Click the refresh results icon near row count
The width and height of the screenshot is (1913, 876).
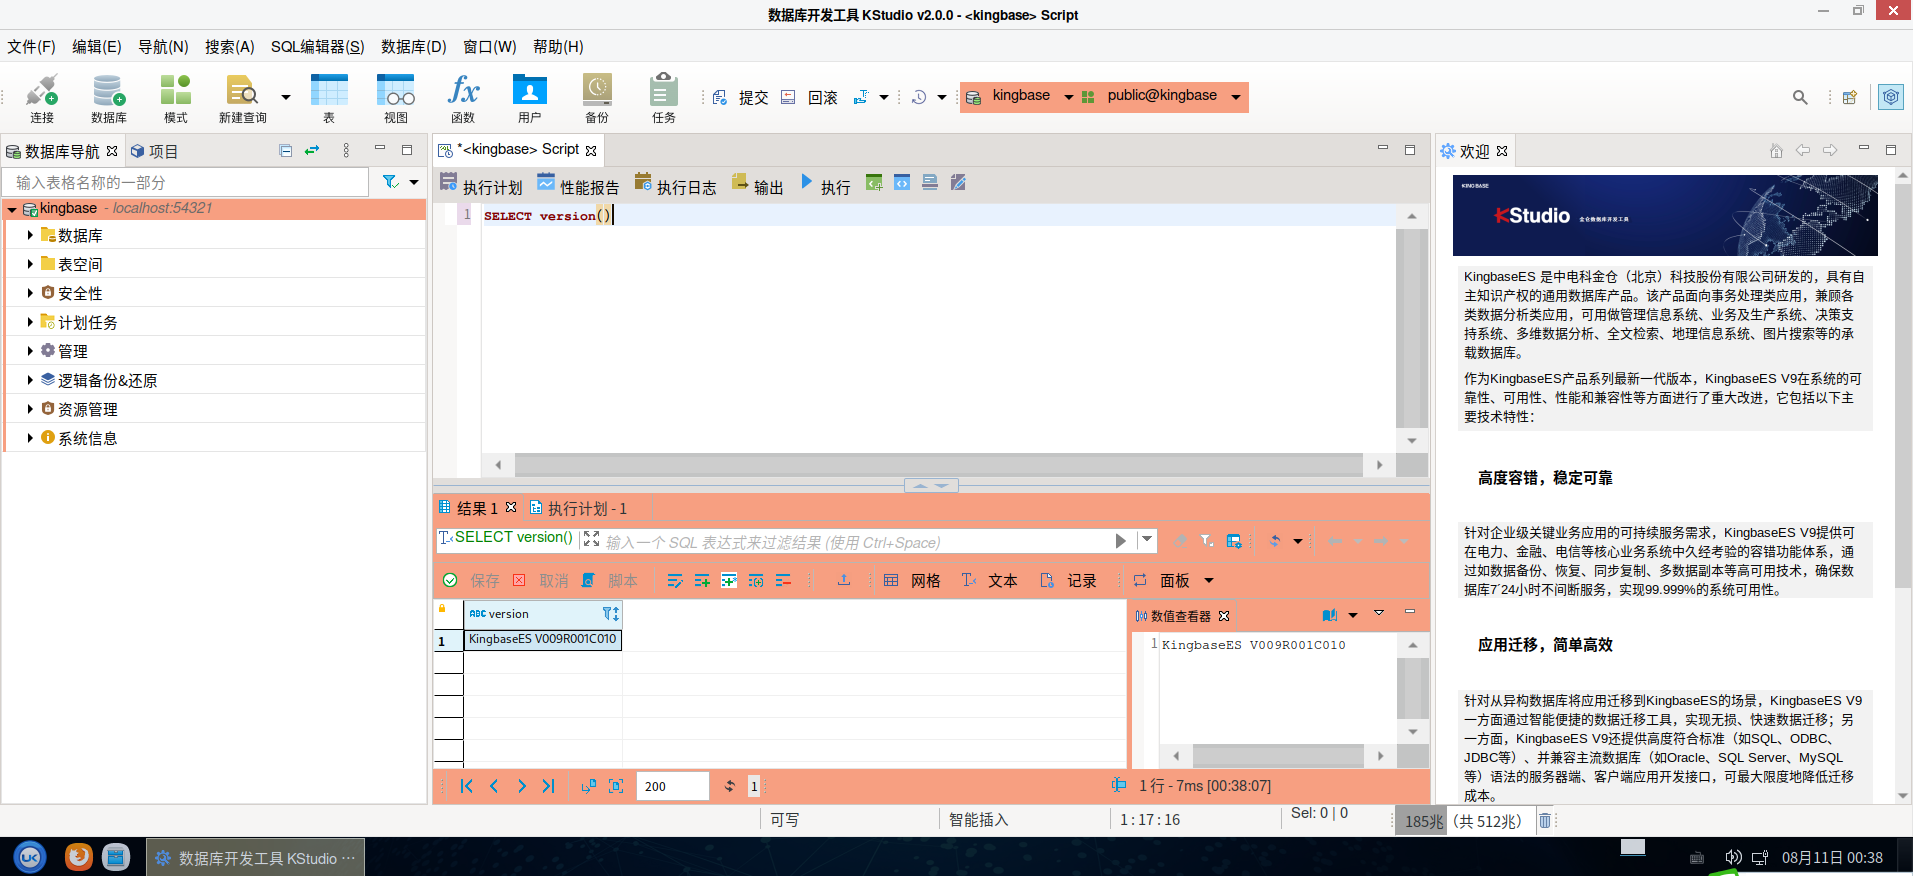point(729,786)
